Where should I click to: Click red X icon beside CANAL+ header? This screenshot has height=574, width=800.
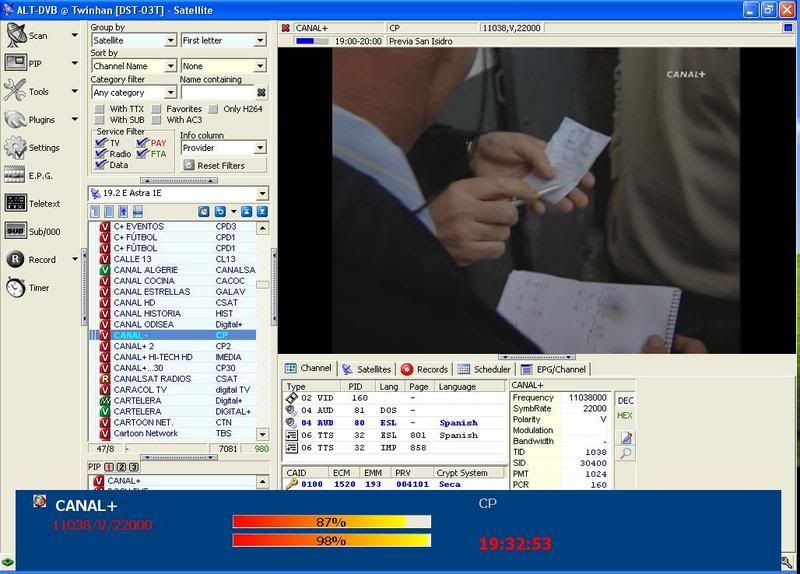pos(286,28)
